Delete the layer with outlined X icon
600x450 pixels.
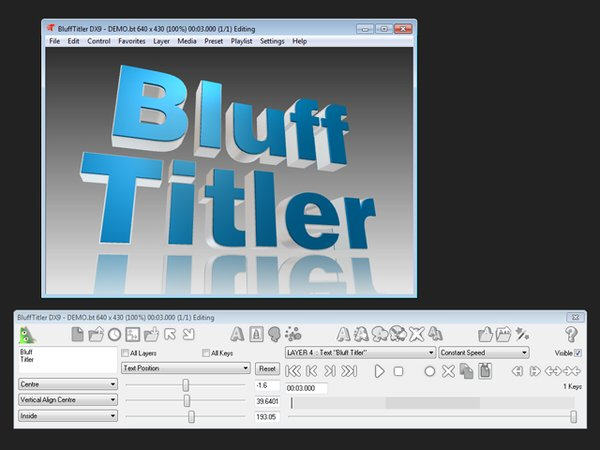(x=417, y=334)
